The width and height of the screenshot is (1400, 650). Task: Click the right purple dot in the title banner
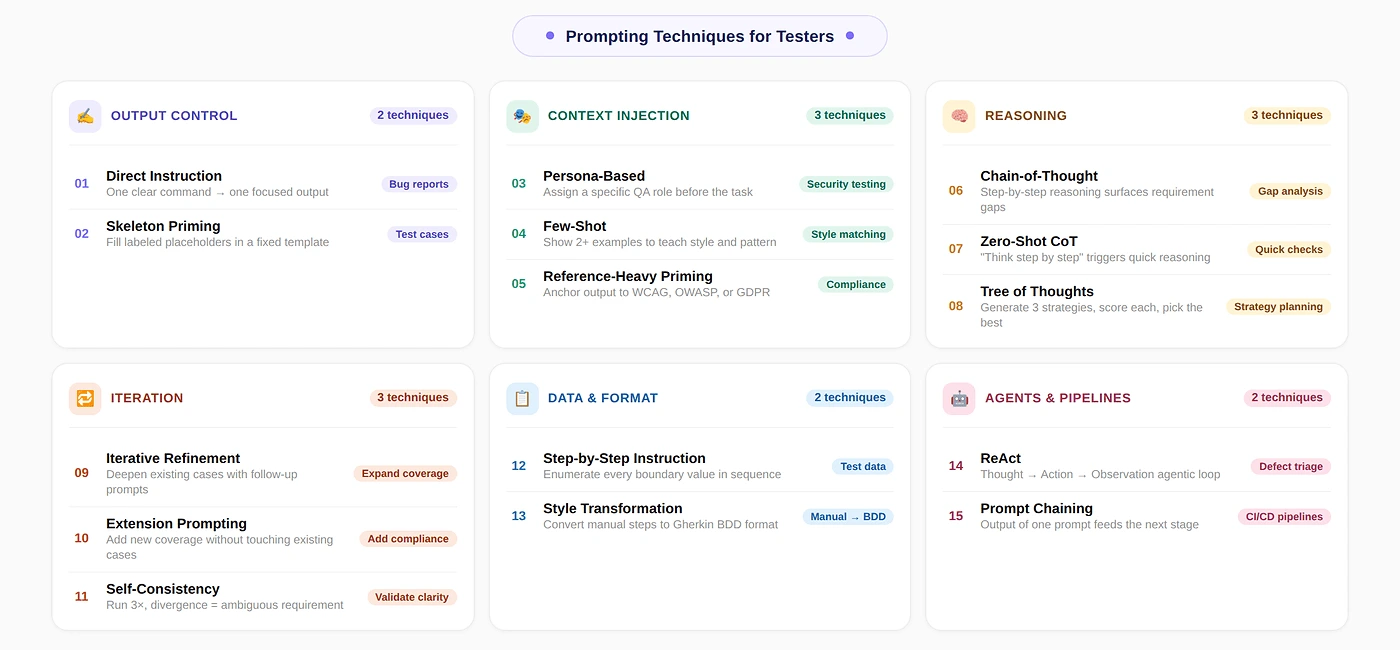(849, 35)
